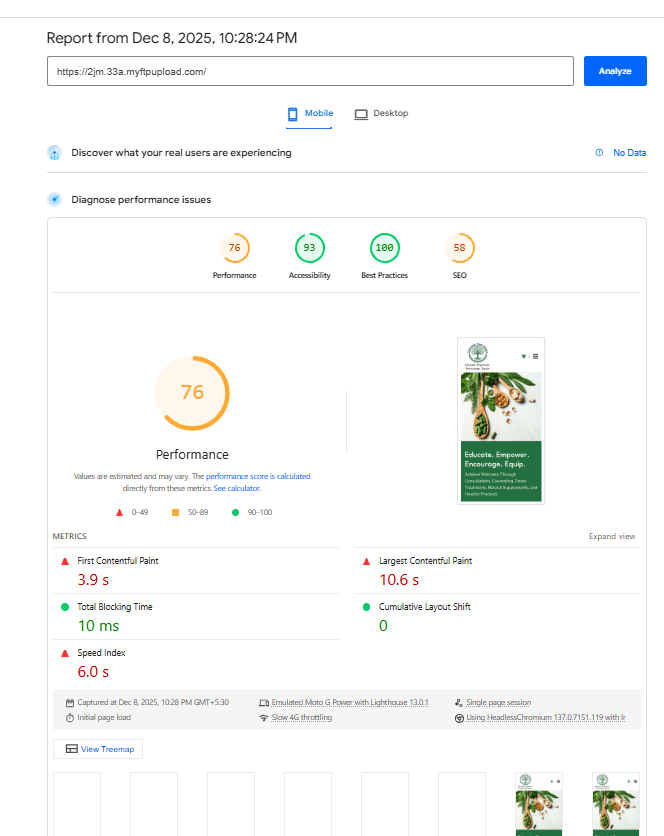Click the last filmstrip thumbnail

(x=615, y=803)
